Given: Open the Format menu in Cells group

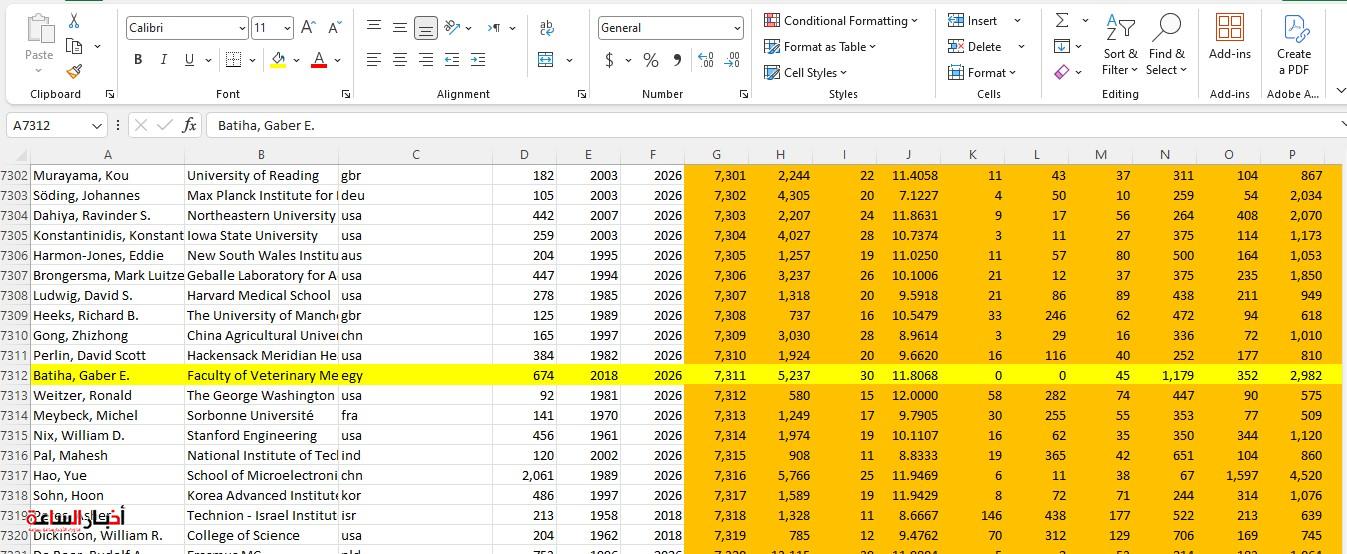Looking at the screenshot, I should [982, 72].
